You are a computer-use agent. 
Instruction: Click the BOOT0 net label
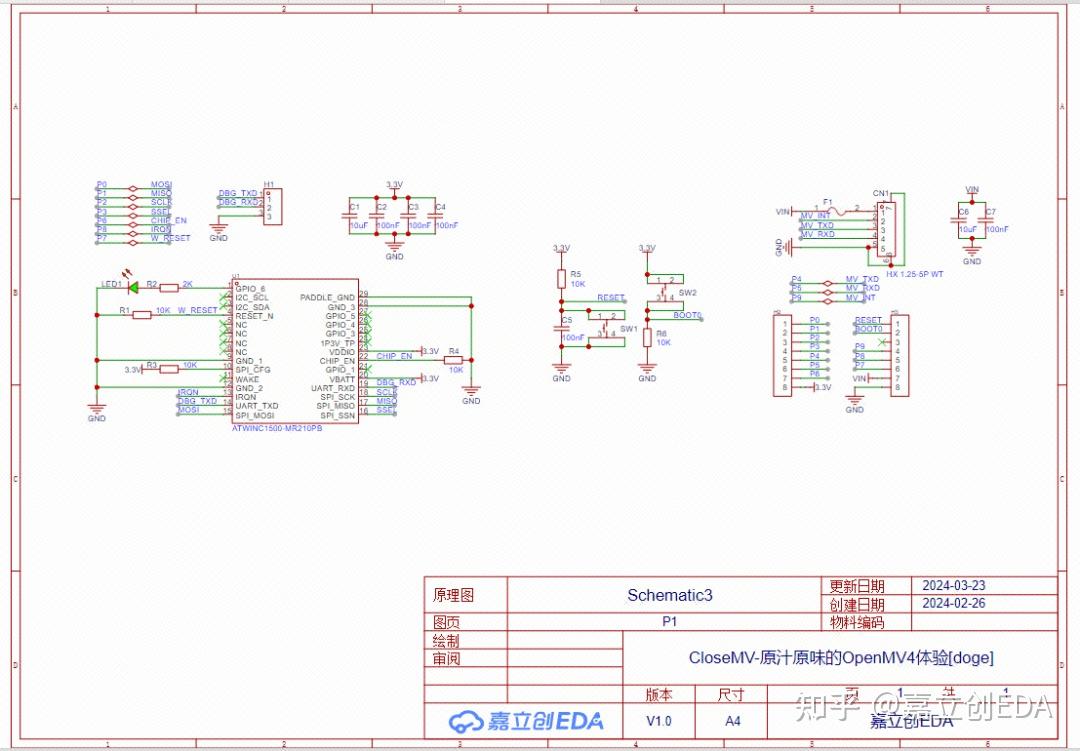click(688, 315)
